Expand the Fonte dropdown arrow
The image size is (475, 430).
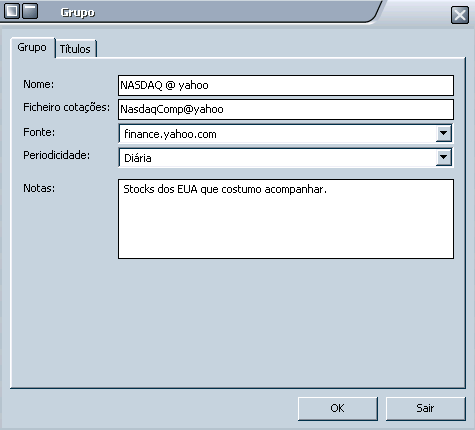click(x=443, y=133)
